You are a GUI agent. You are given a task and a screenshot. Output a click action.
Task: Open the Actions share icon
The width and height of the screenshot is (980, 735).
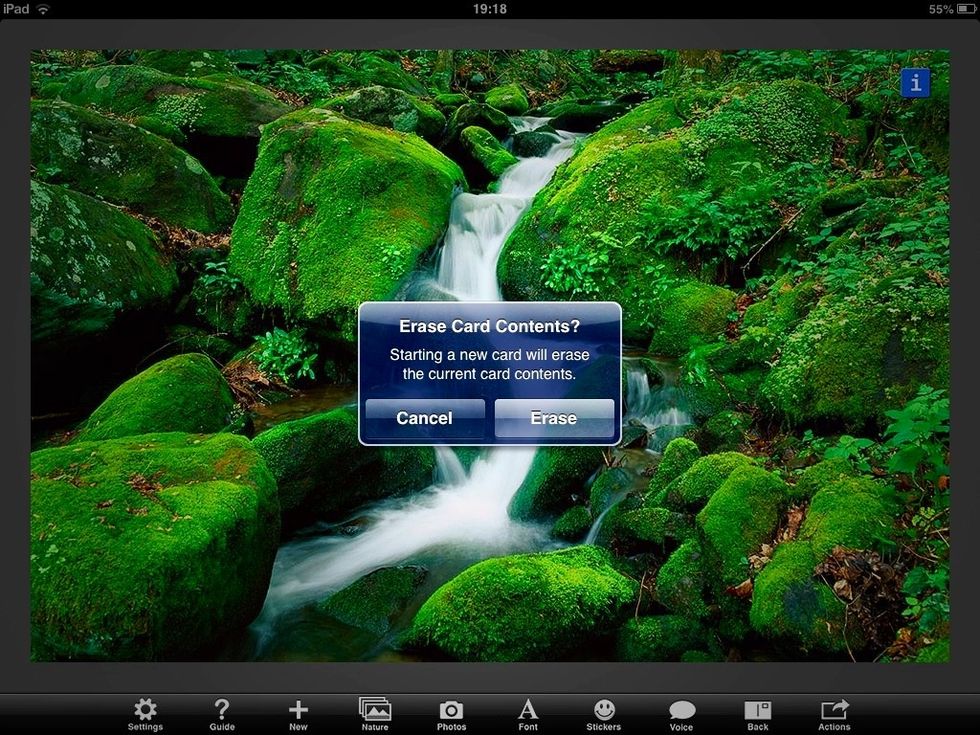(x=834, y=714)
